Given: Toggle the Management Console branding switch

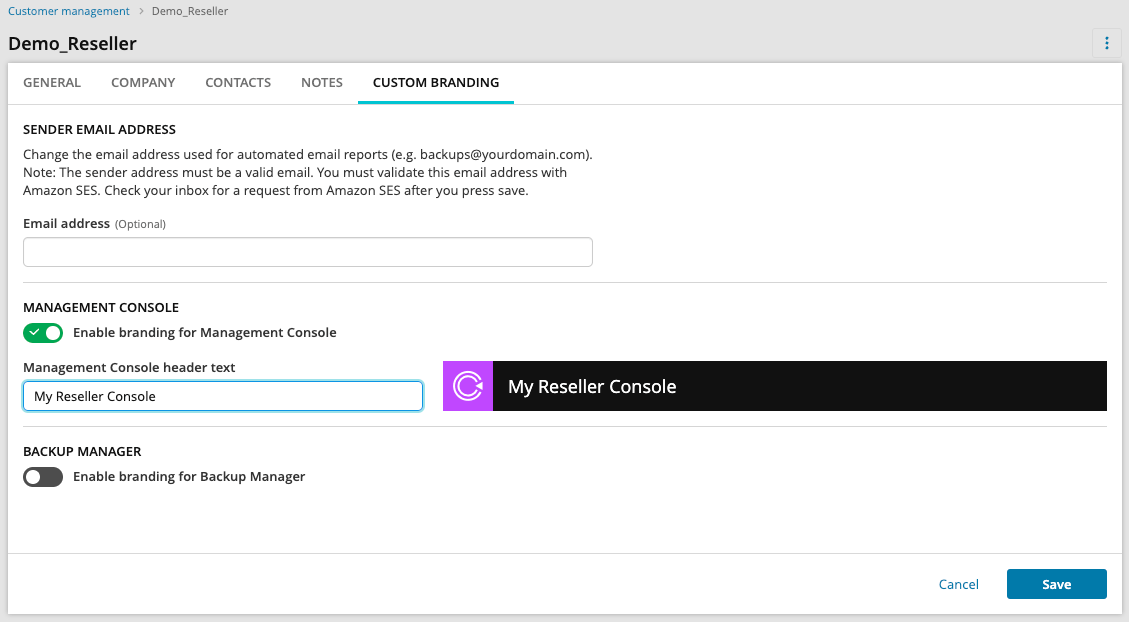Looking at the screenshot, I should pyautogui.click(x=43, y=332).
